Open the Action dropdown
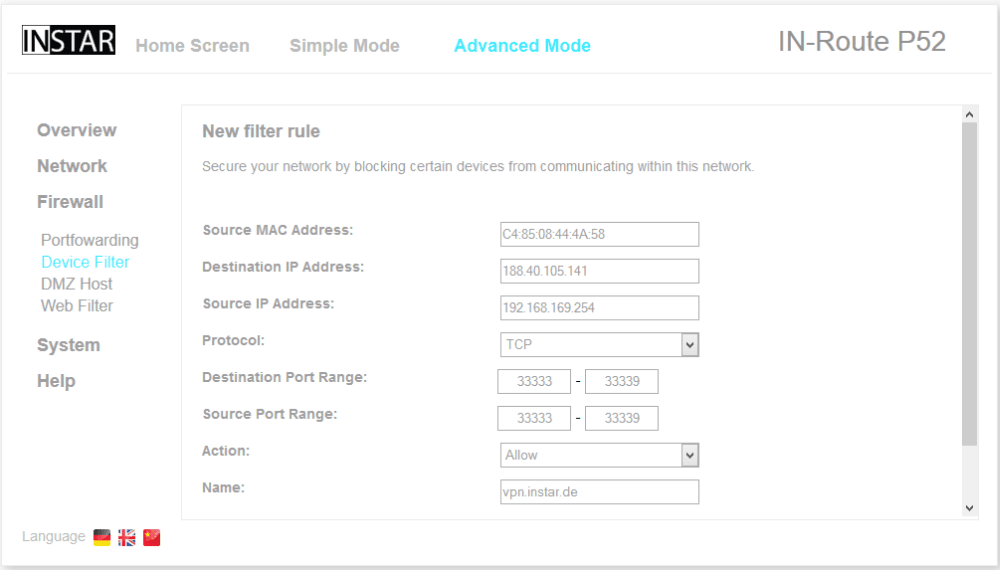The width and height of the screenshot is (1000, 570). click(x=599, y=455)
